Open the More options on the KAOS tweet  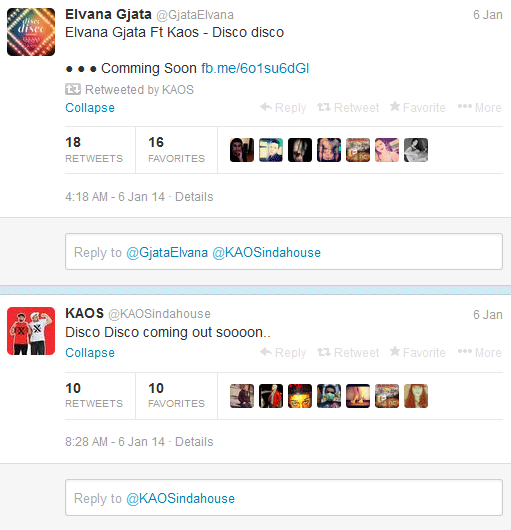[480, 353]
